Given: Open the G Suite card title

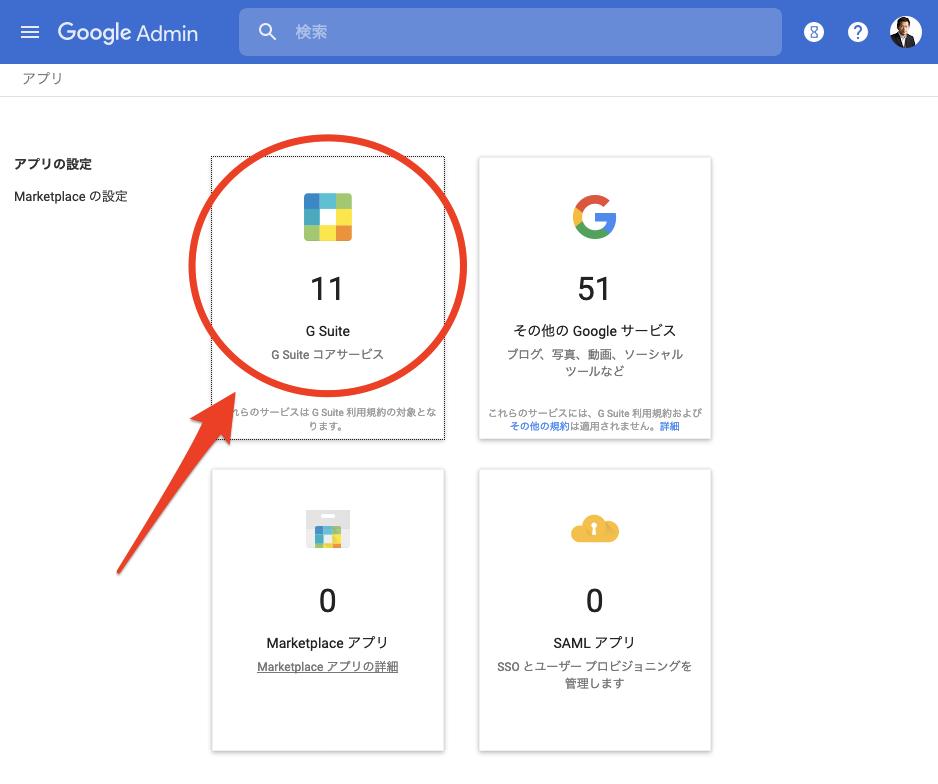Looking at the screenshot, I should pos(327,331).
